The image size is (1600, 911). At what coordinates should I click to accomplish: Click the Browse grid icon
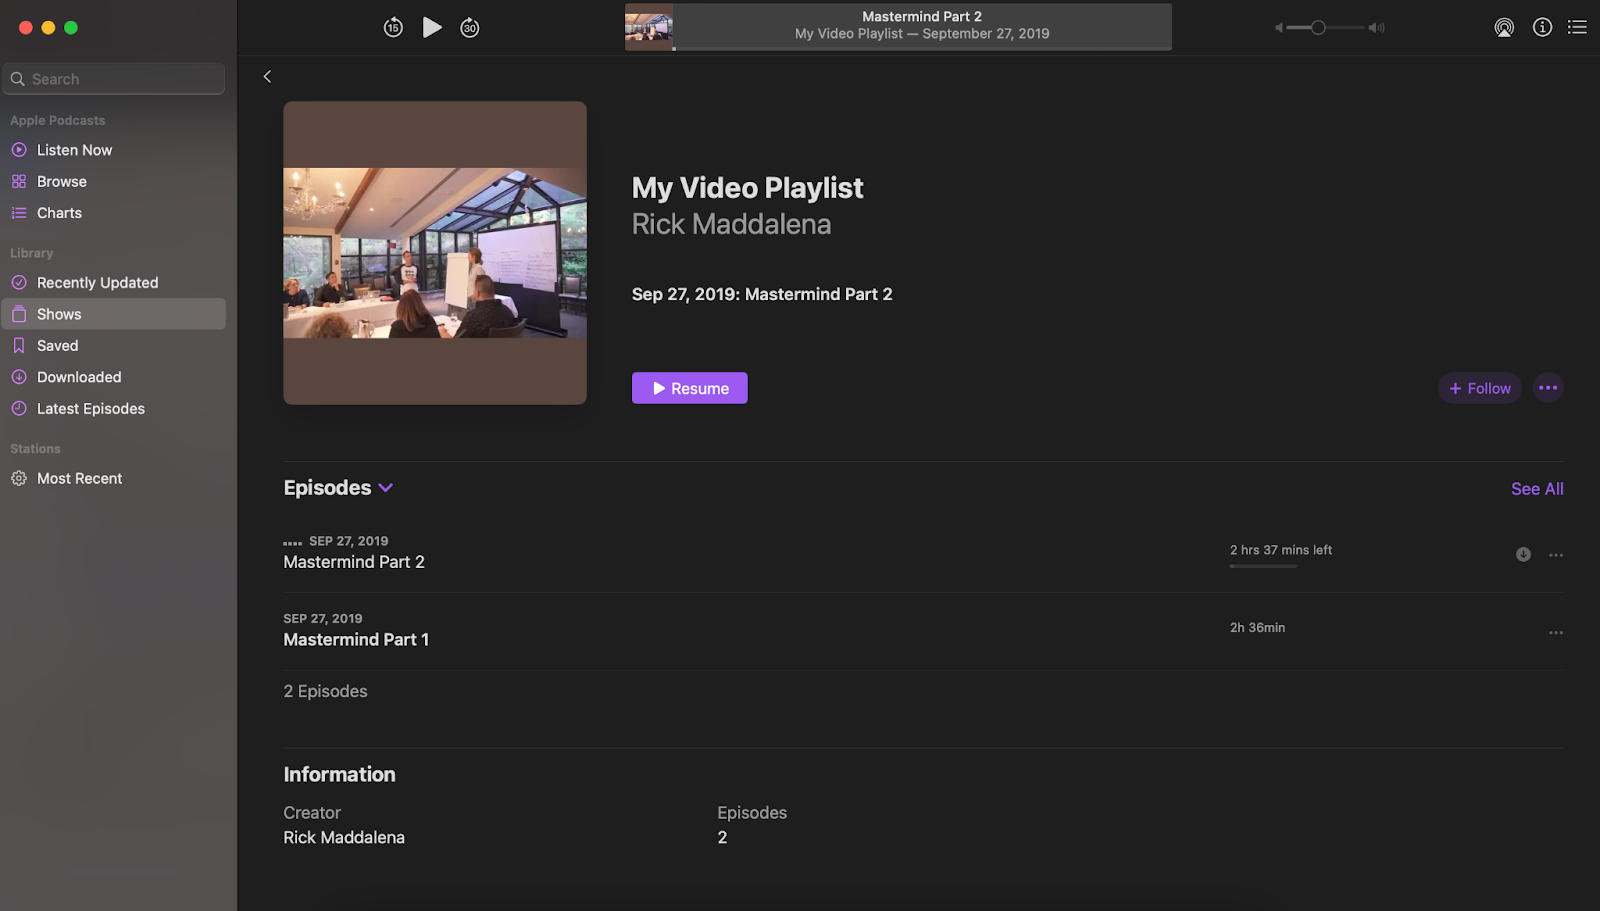click(19, 181)
